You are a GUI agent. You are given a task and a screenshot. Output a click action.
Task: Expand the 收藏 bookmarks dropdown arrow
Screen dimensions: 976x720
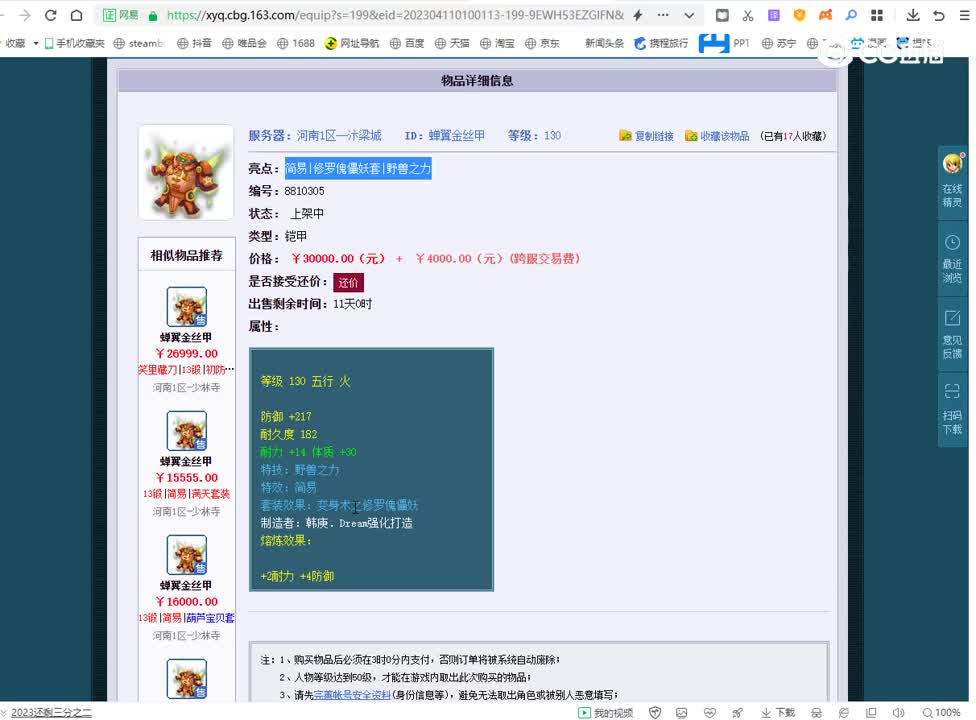coord(35,43)
